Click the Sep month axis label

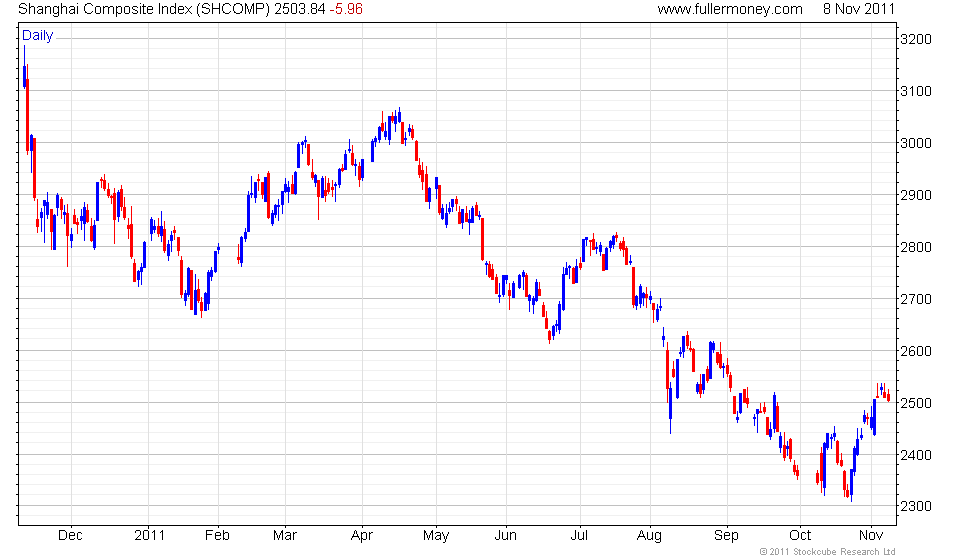tap(726, 536)
